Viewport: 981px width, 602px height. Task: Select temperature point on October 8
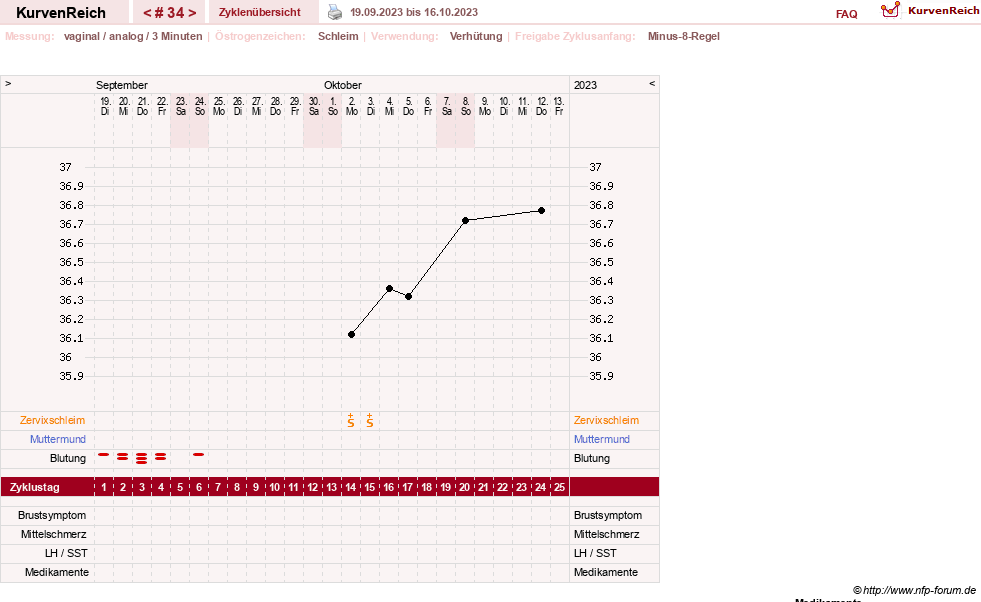click(465, 220)
